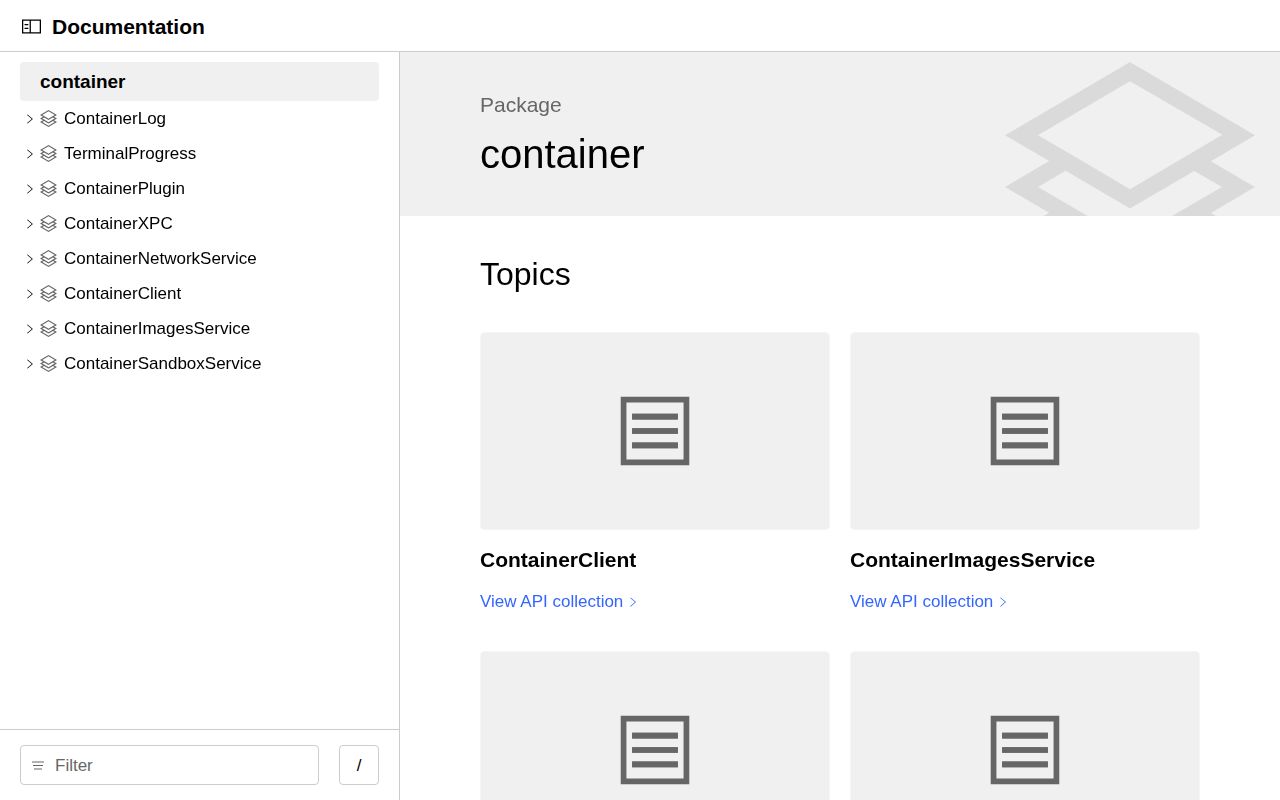The height and width of the screenshot is (800, 1280).
Task: Open ContainerNetworkService in the sidebar
Action: coord(160,259)
